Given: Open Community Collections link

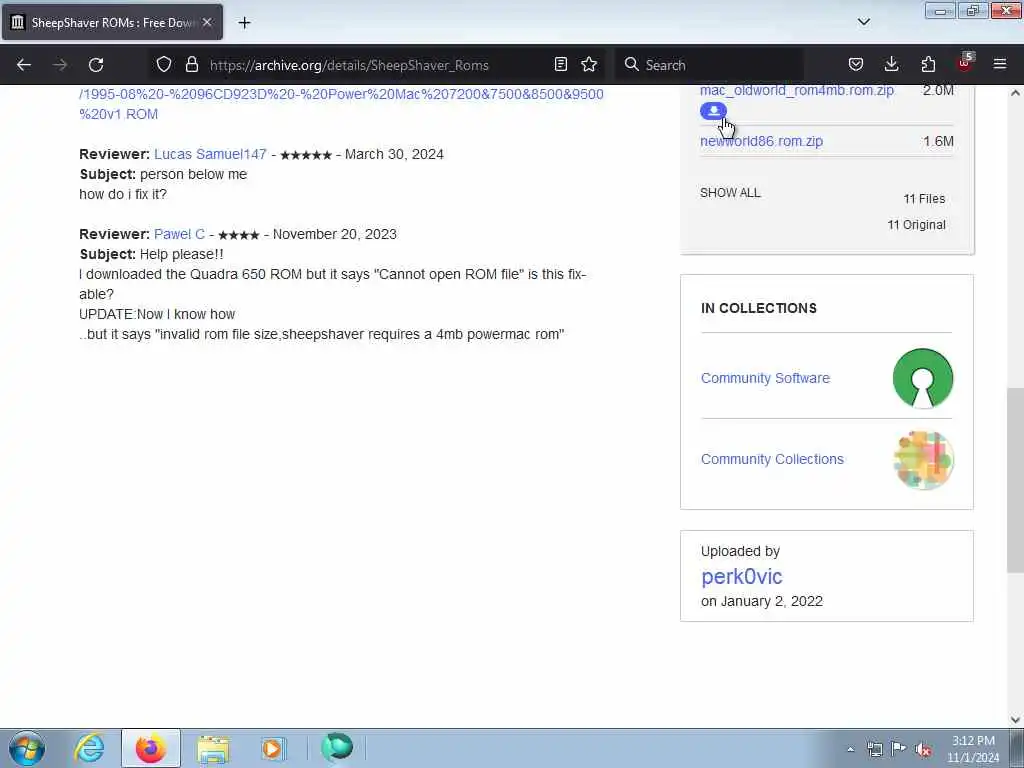Looking at the screenshot, I should click(x=772, y=459).
